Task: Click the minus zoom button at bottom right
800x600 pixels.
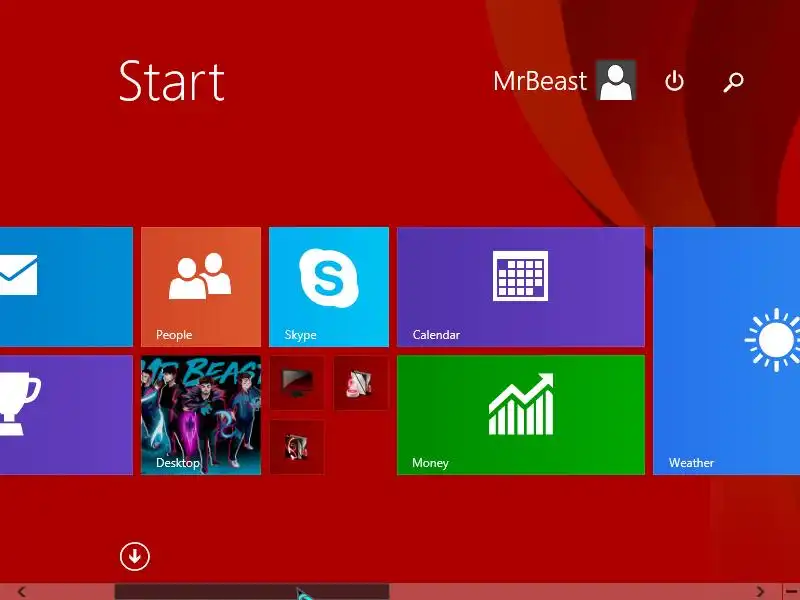Action: click(791, 592)
